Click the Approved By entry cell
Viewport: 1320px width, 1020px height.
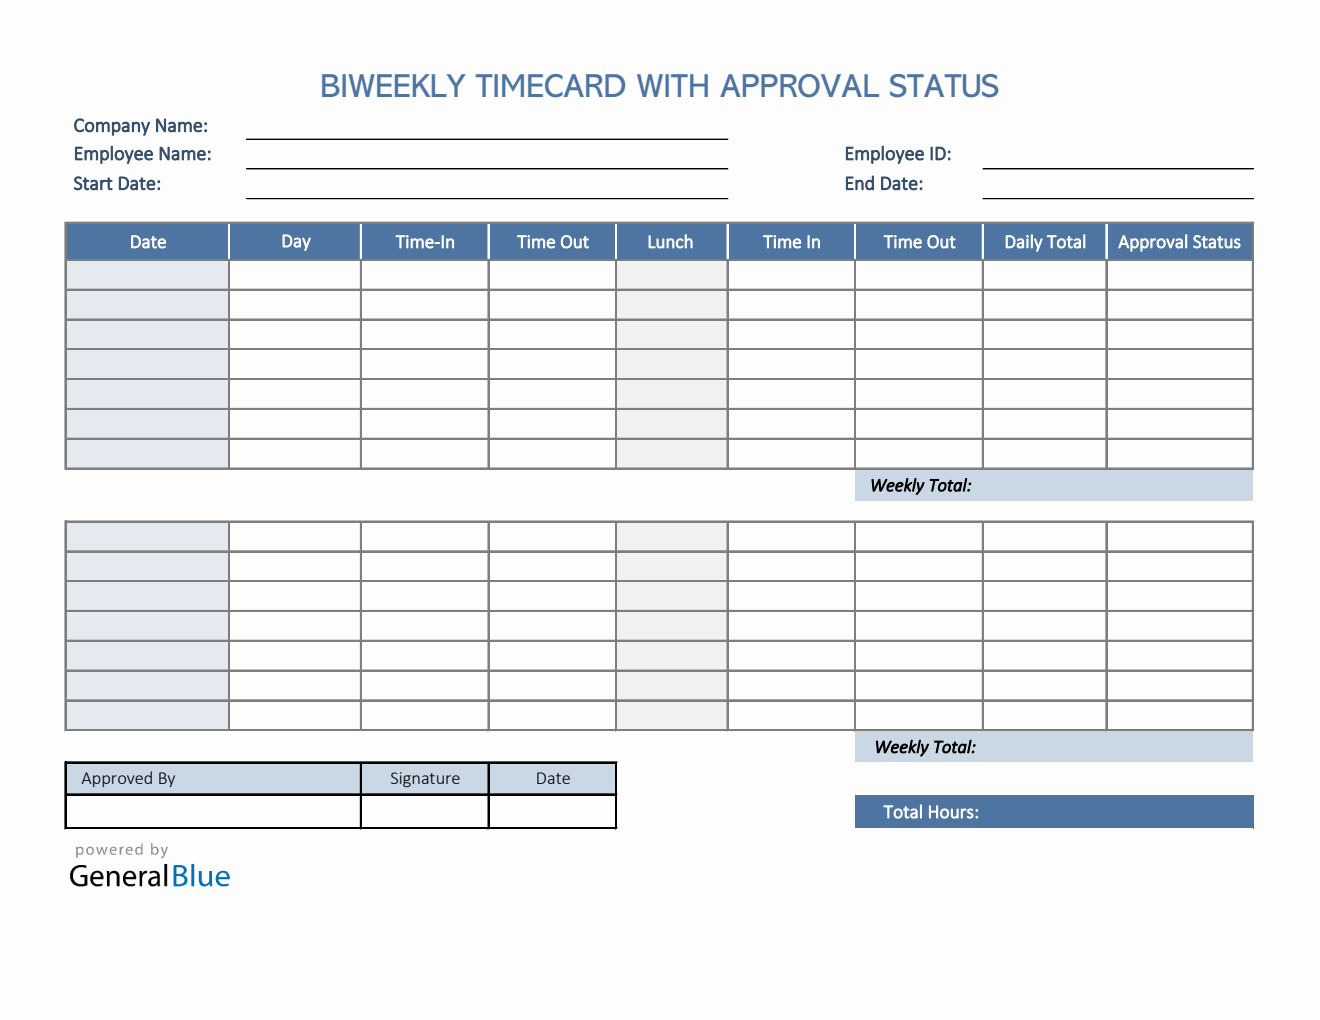coord(212,811)
